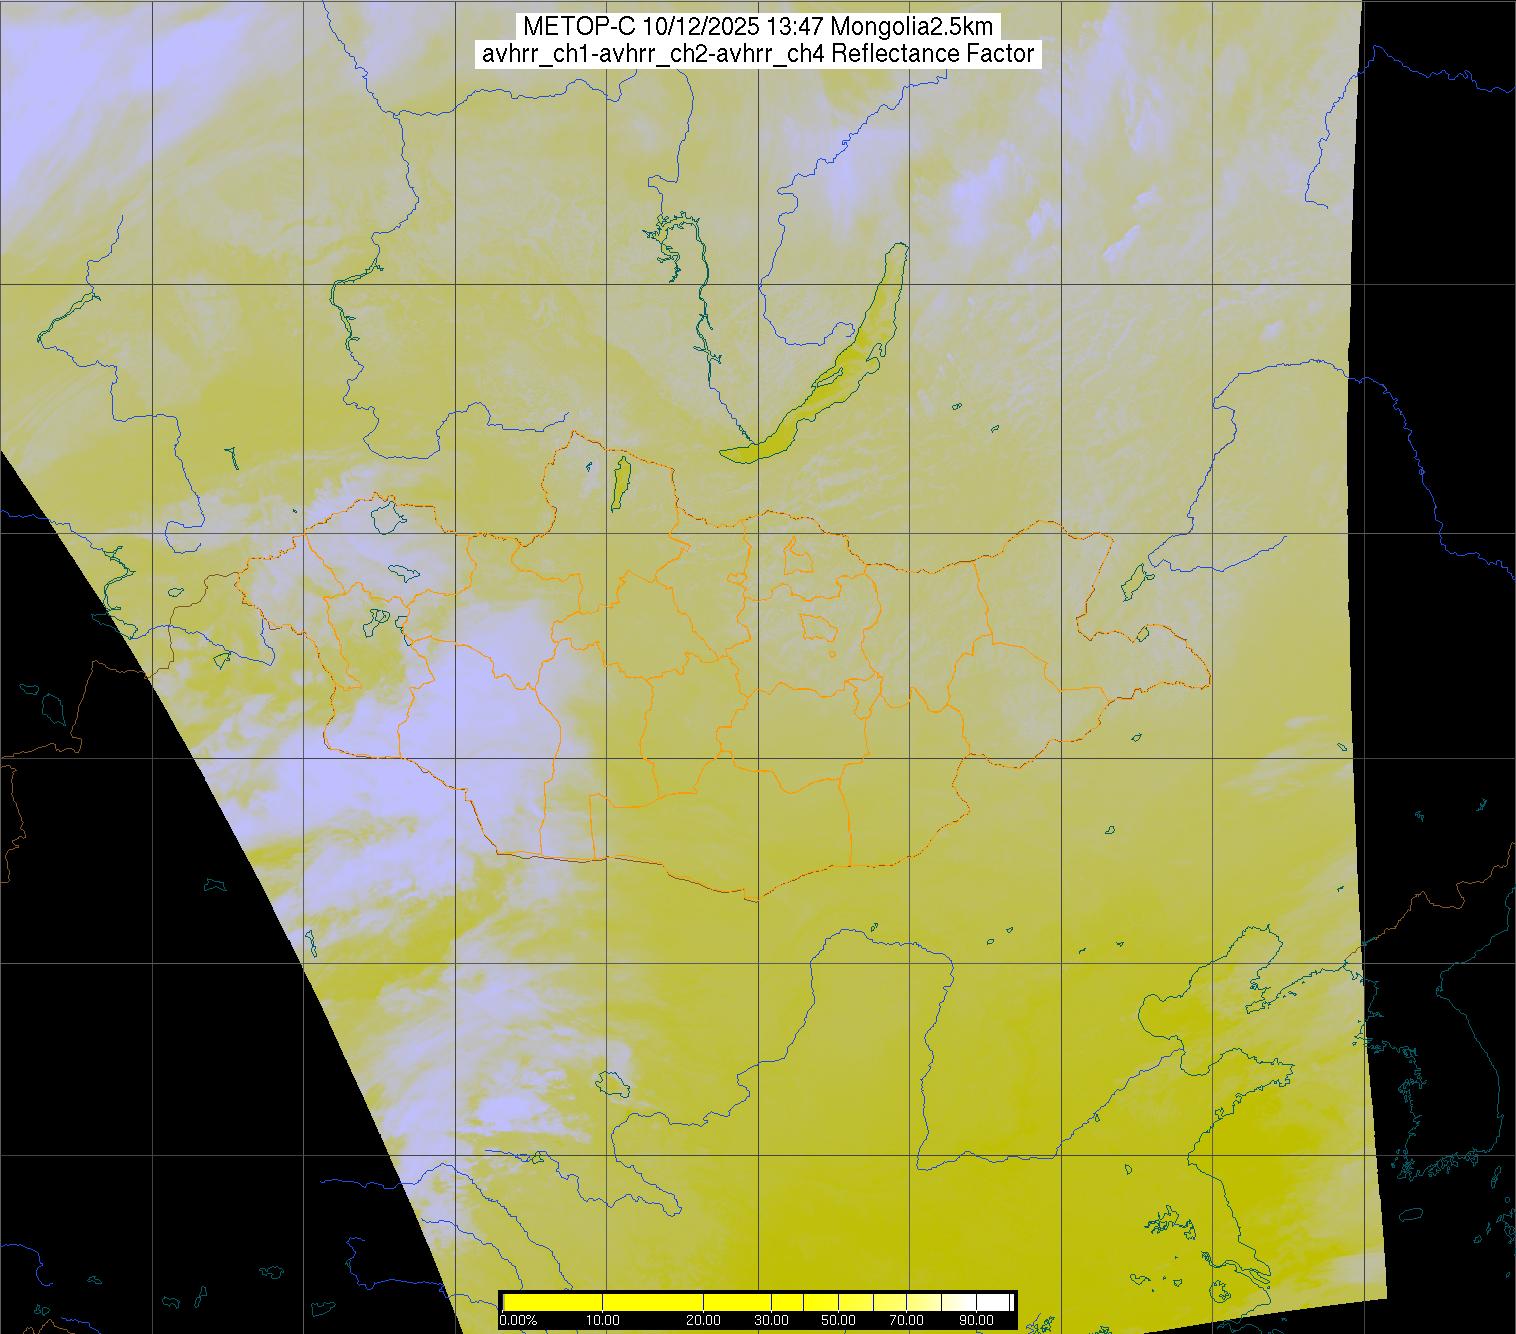This screenshot has width=1516, height=1334.
Task: Click the '10.00' colorbar label
Action: pyautogui.click(x=603, y=1322)
